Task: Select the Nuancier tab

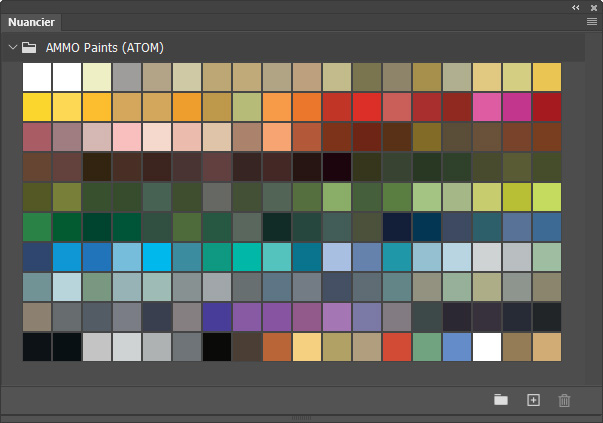Action: (x=31, y=22)
